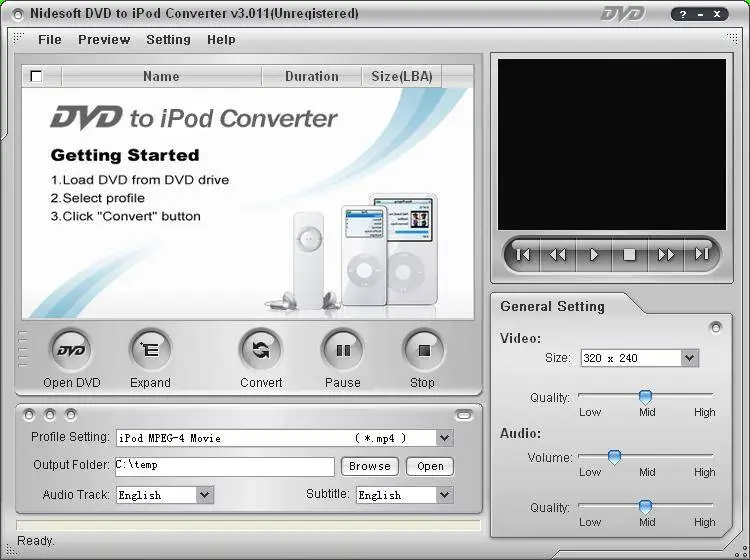Open the Preview menu
The width and height of the screenshot is (750, 560).
(104, 40)
